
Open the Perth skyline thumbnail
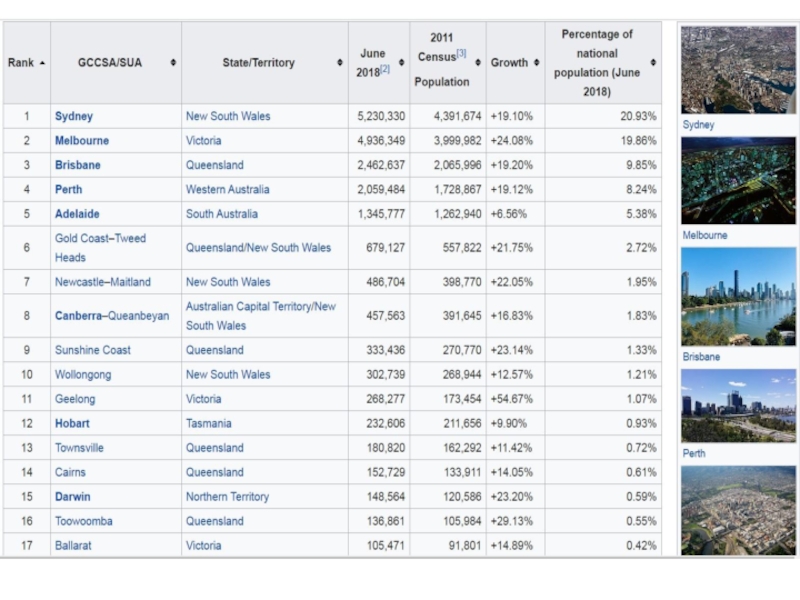coord(738,406)
